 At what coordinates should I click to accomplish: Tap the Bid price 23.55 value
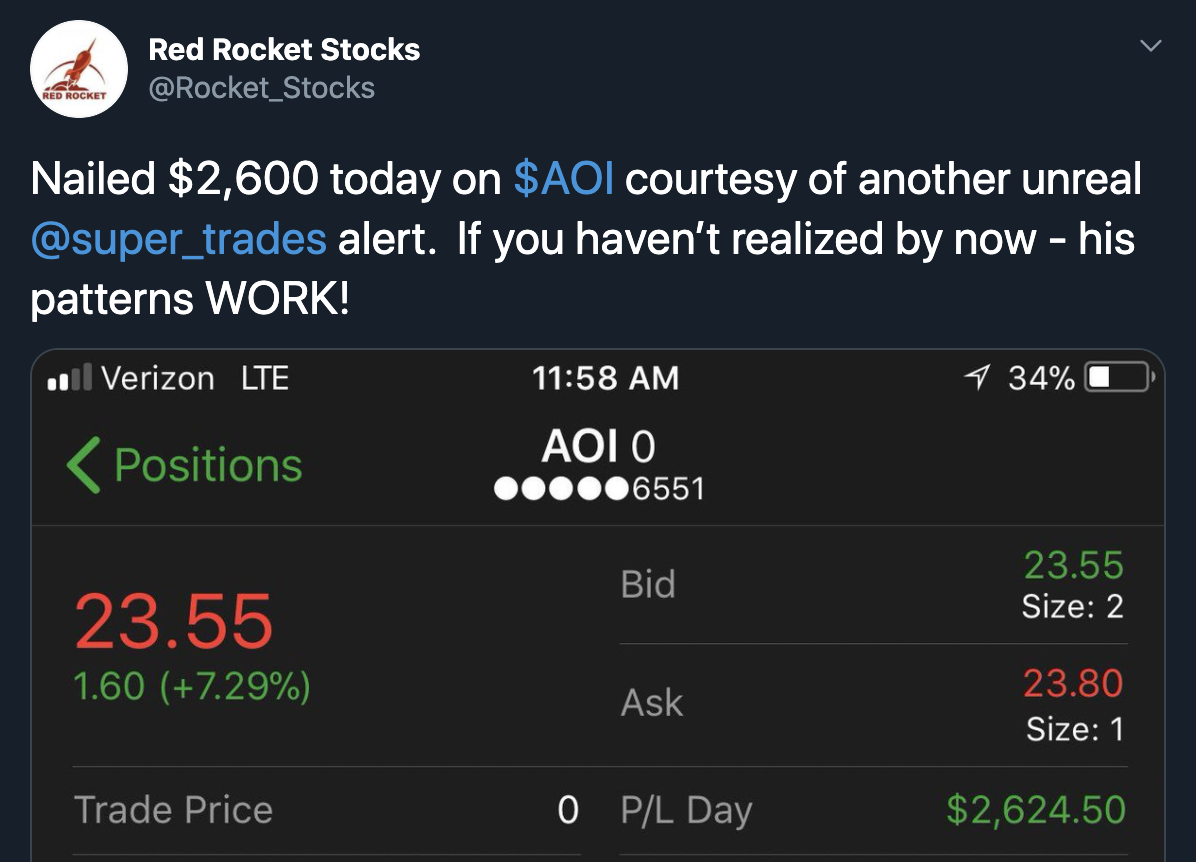pos(1073,567)
